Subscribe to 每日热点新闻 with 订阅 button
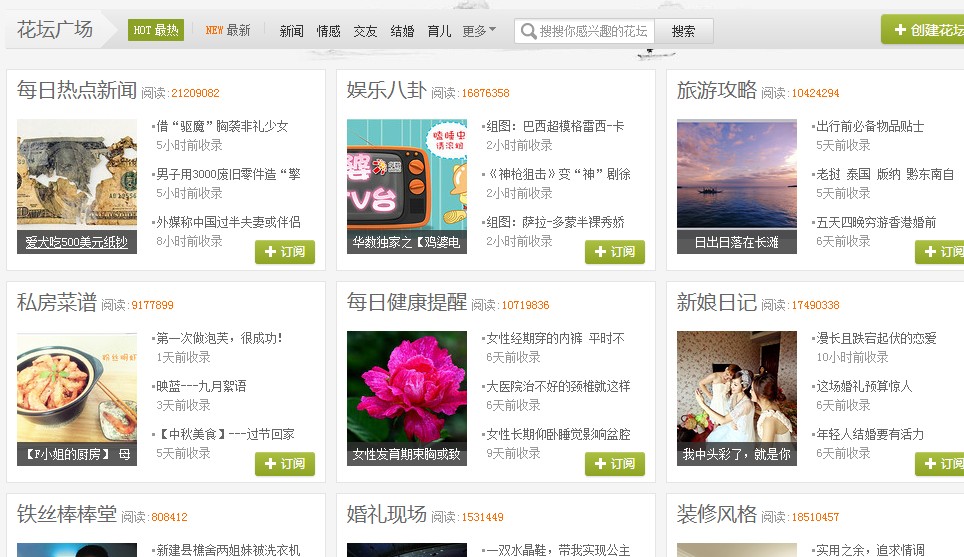Image resolution: width=964 pixels, height=557 pixels. [x=285, y=251]
